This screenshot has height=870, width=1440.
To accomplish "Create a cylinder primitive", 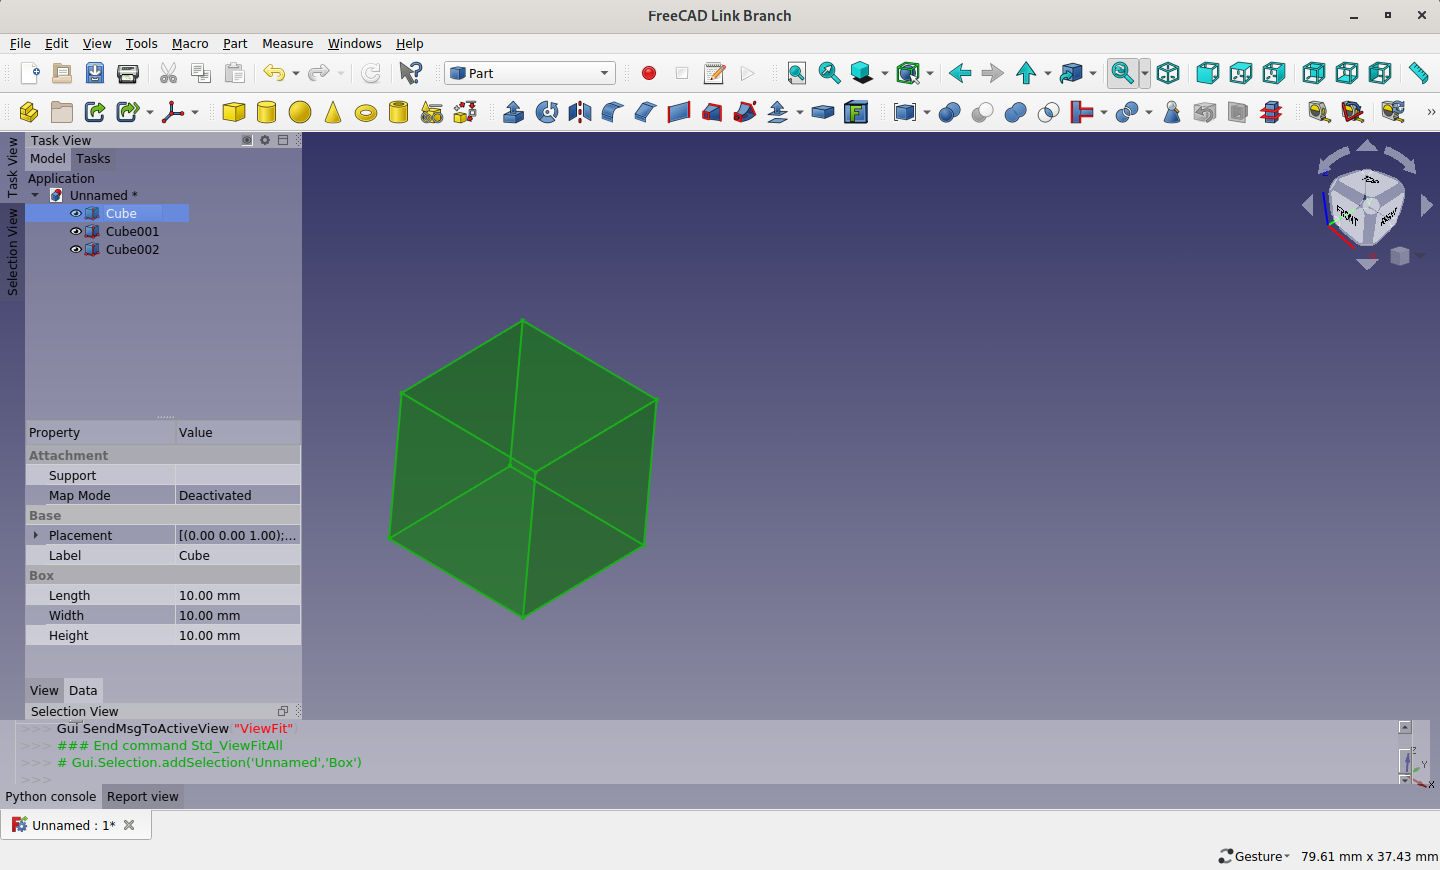I will (267, 112).
